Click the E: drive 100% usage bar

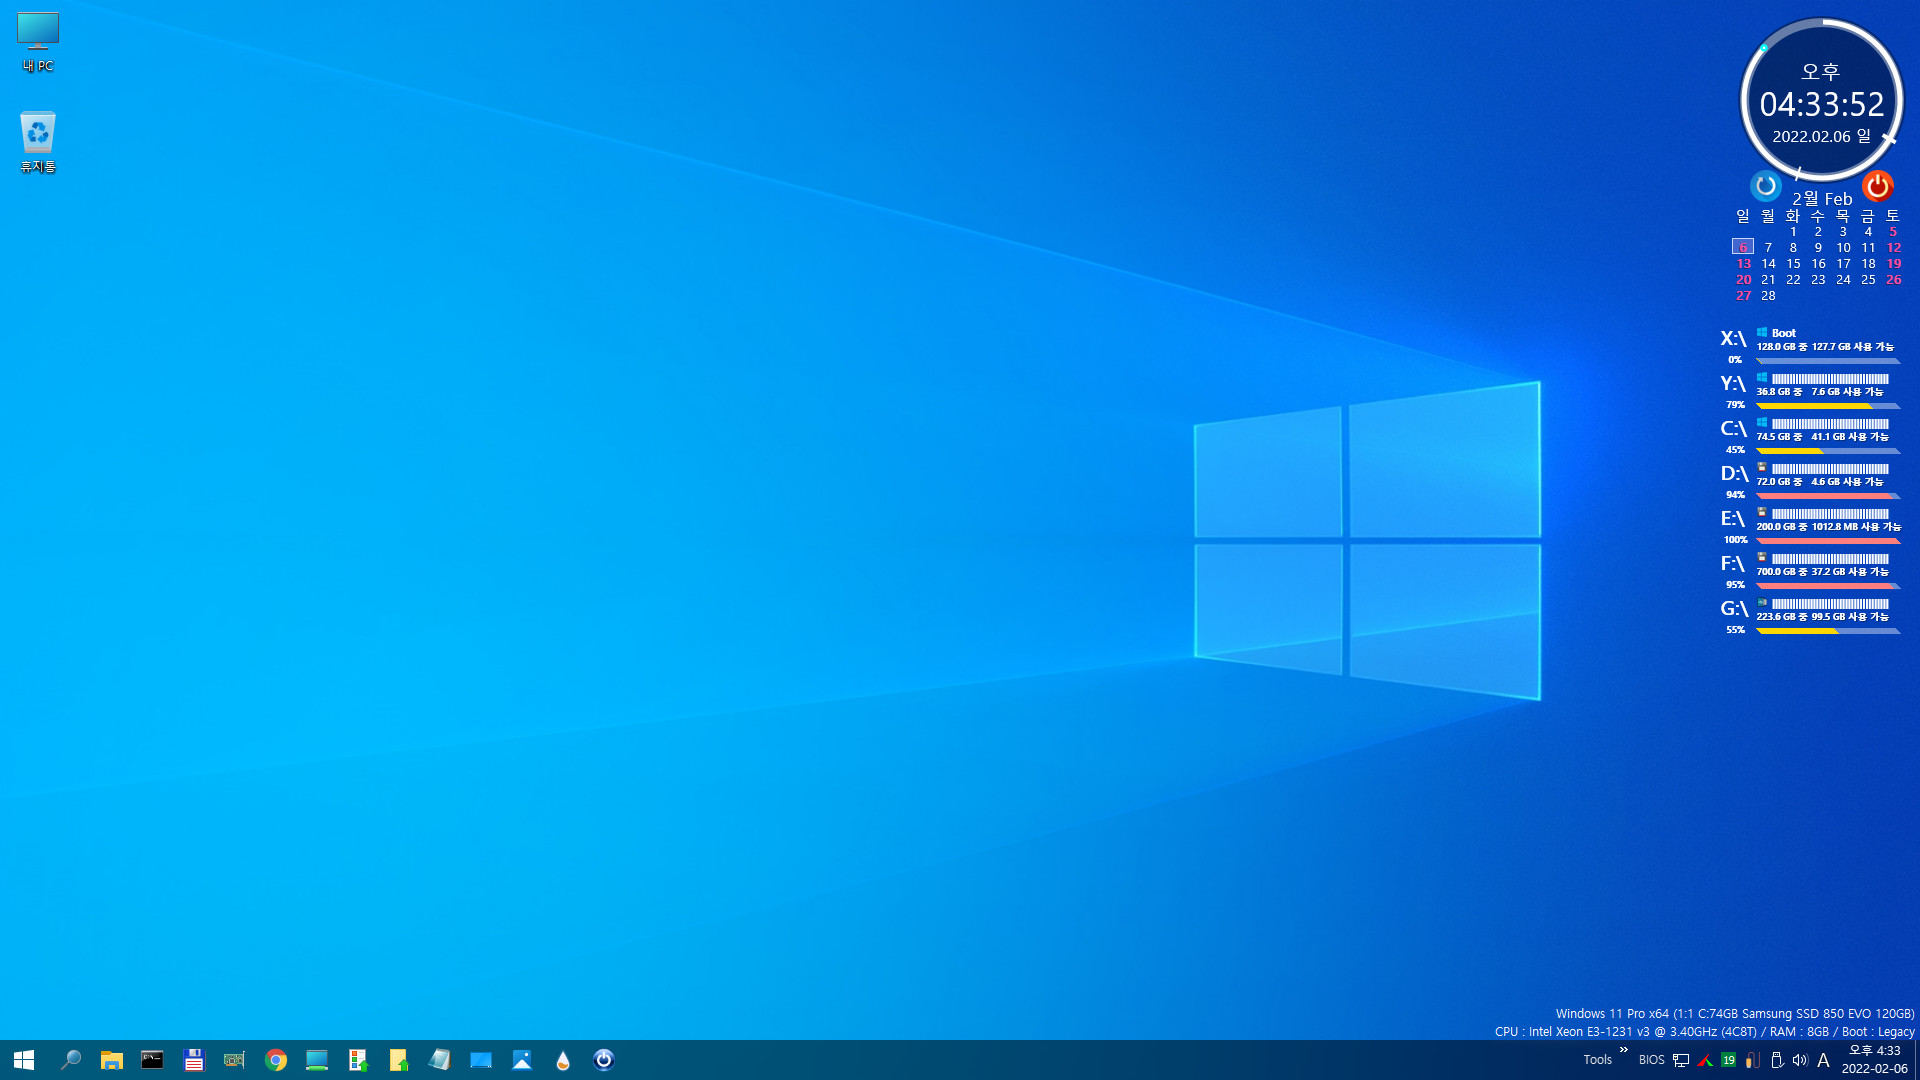coord(1828,541)
